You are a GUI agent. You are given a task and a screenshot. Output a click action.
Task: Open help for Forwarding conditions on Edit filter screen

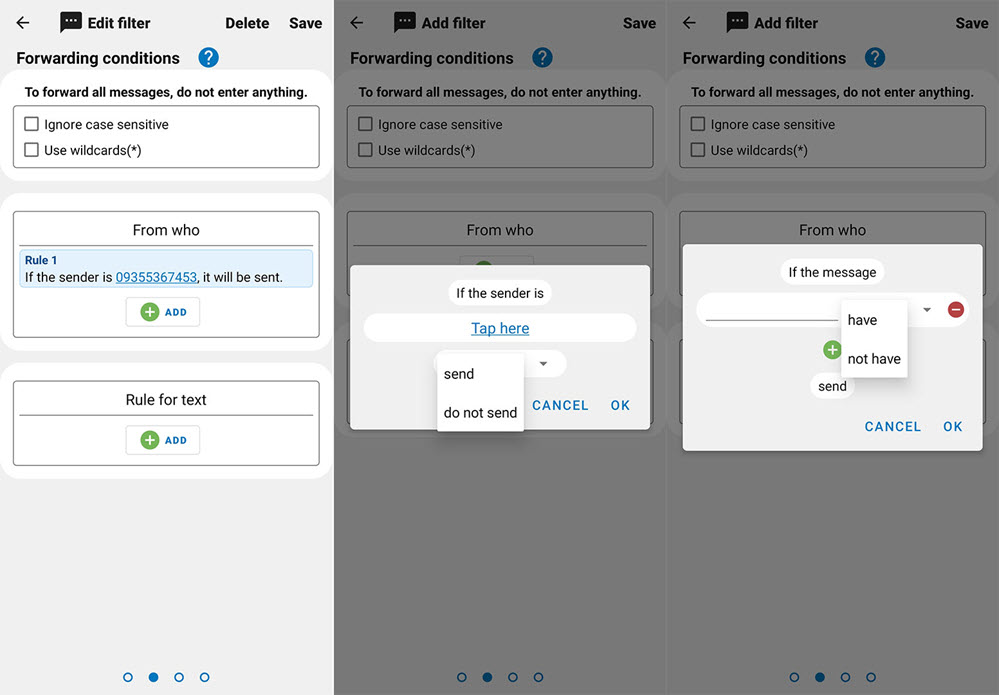(208, 58)
